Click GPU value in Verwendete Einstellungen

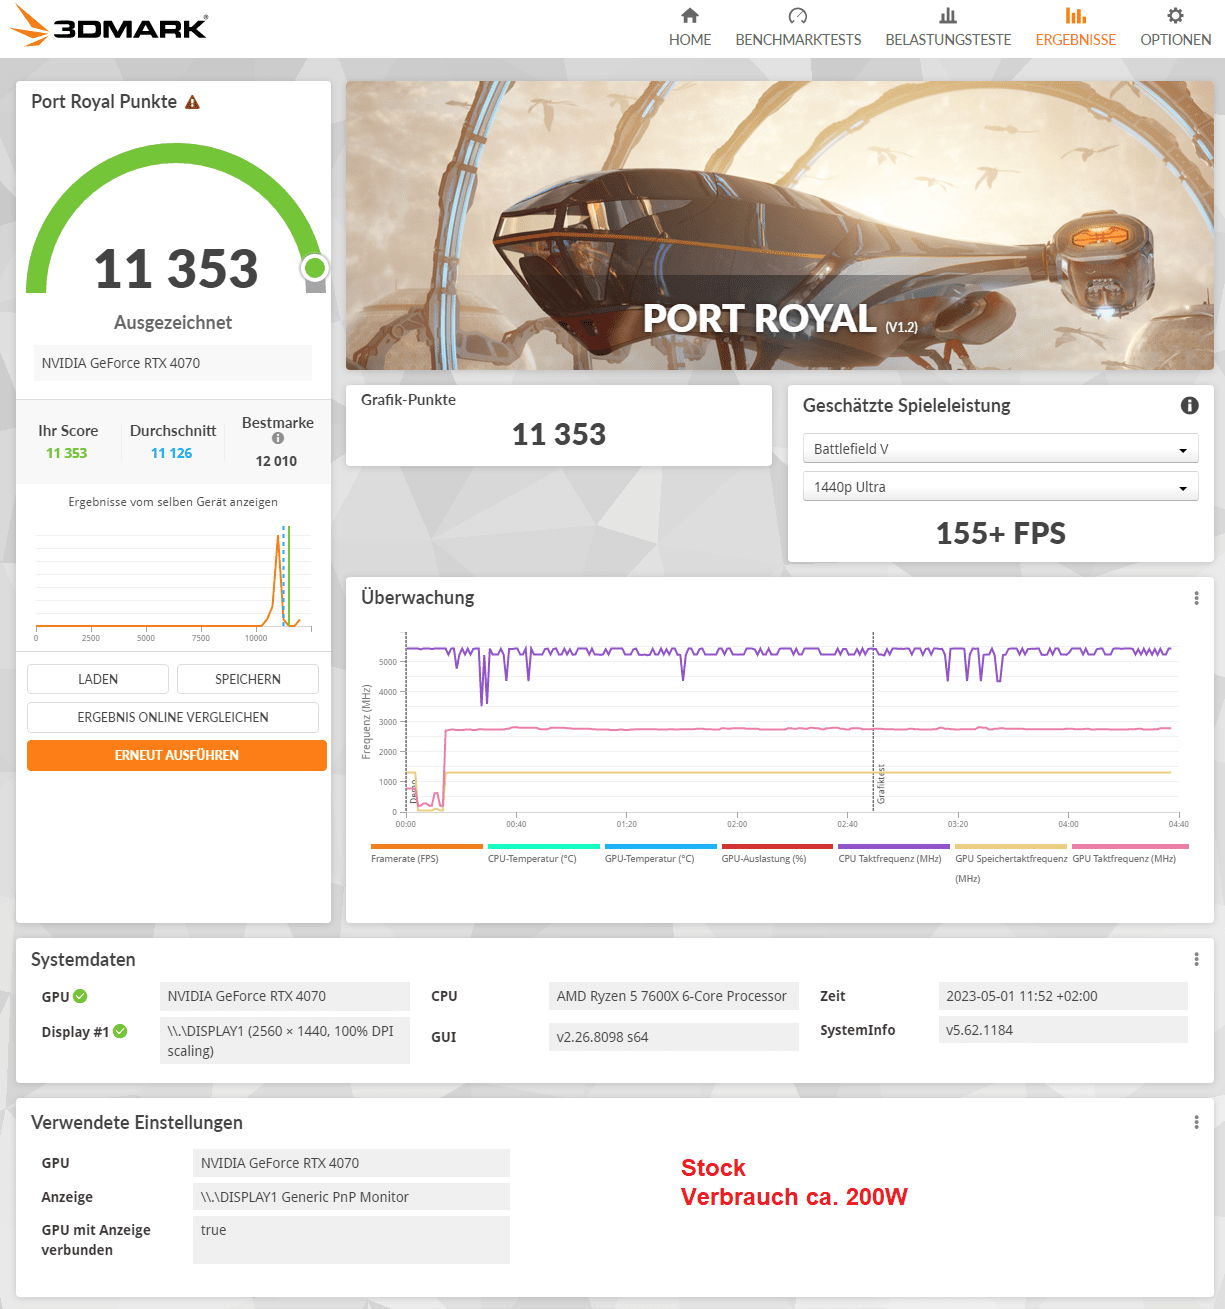351,1163
